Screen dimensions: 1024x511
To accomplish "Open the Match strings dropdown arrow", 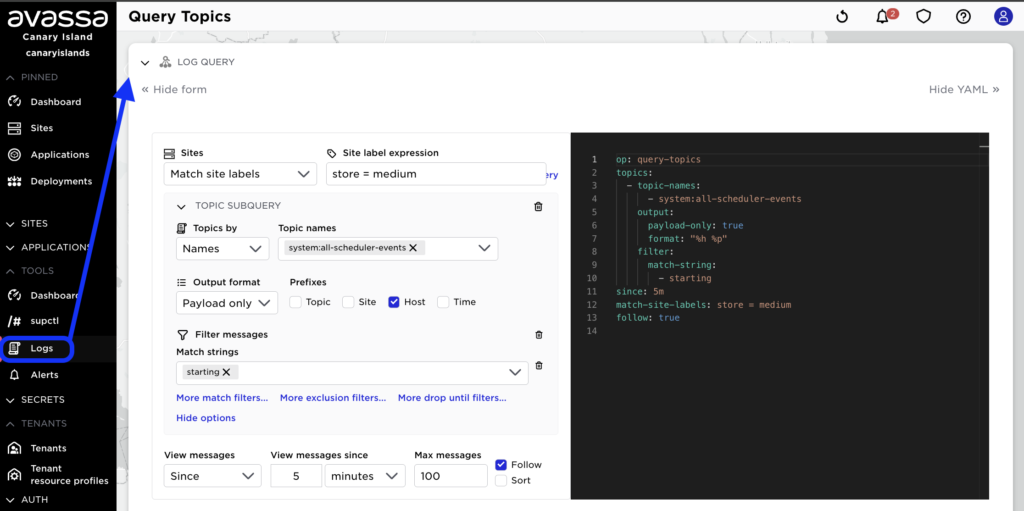I will [515, 372].
